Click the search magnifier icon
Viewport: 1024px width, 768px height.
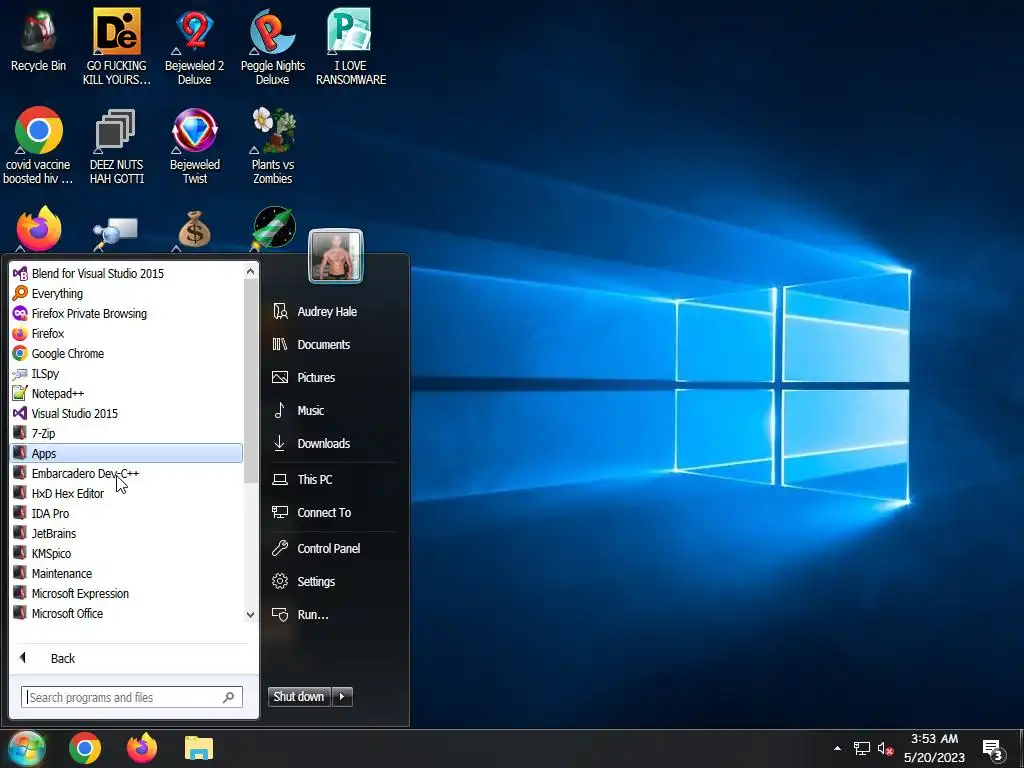click(x=229, y=697)
